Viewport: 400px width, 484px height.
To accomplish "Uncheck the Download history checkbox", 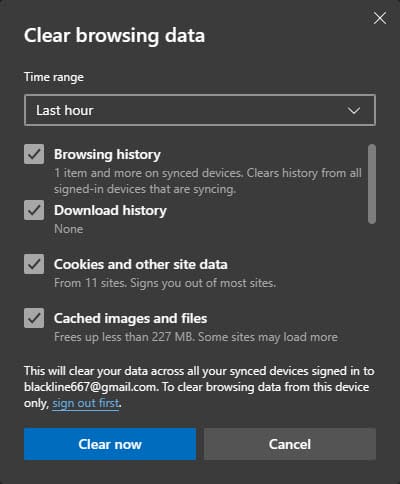I will point(34,210).
